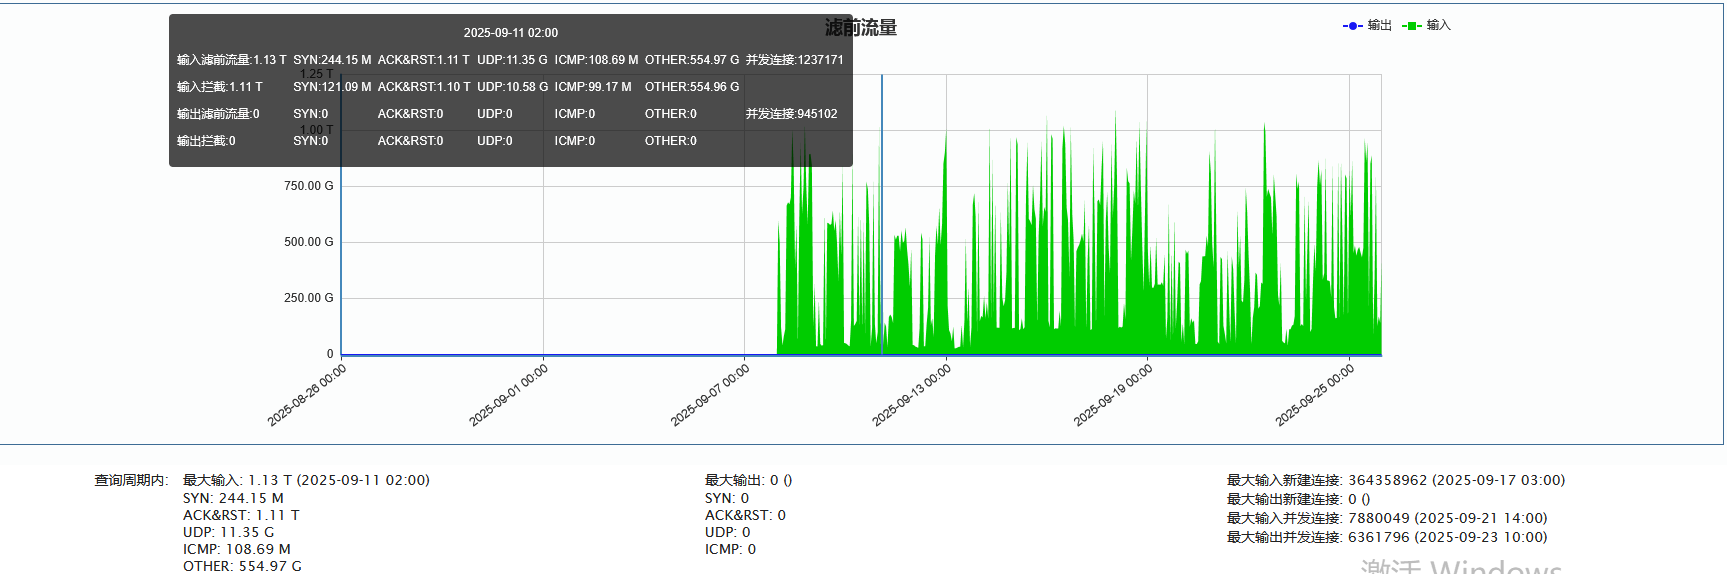1727x574 pixels.
Task: Click the 最大输出: 0 summary line
Action: click(748, 480)
